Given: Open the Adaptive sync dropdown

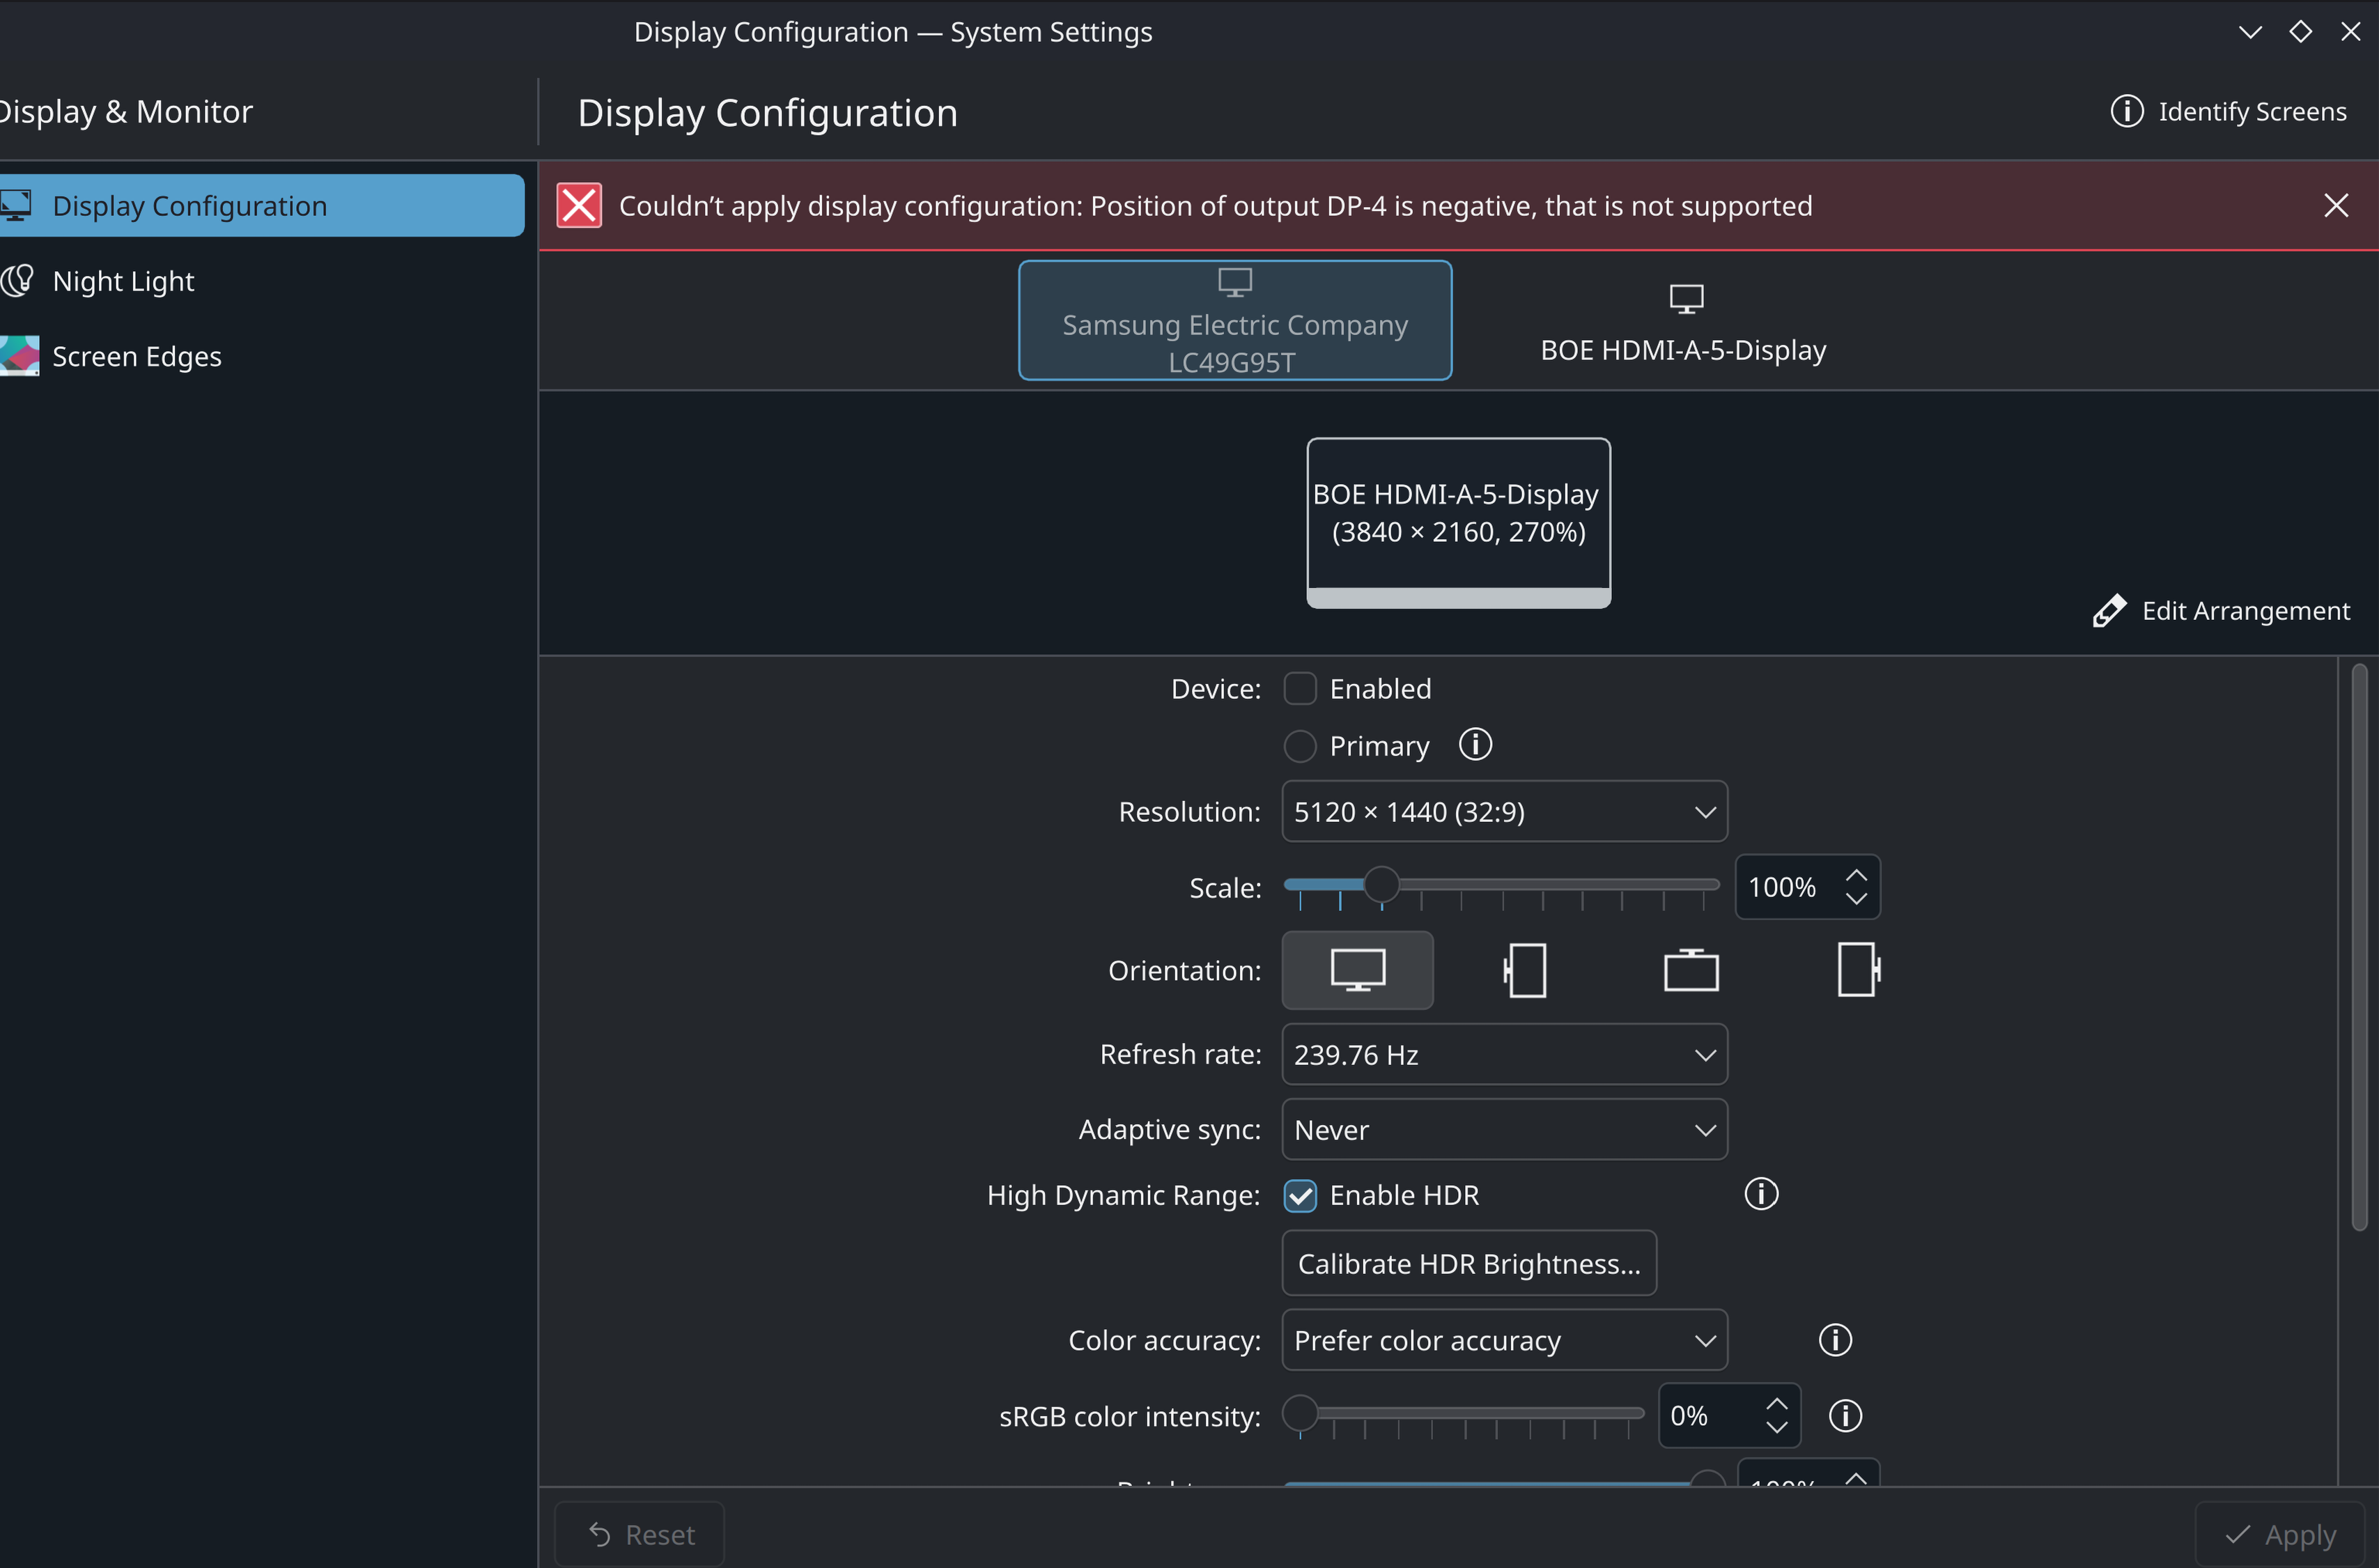Looking at the screenshot, I should pos(1504,1130).
